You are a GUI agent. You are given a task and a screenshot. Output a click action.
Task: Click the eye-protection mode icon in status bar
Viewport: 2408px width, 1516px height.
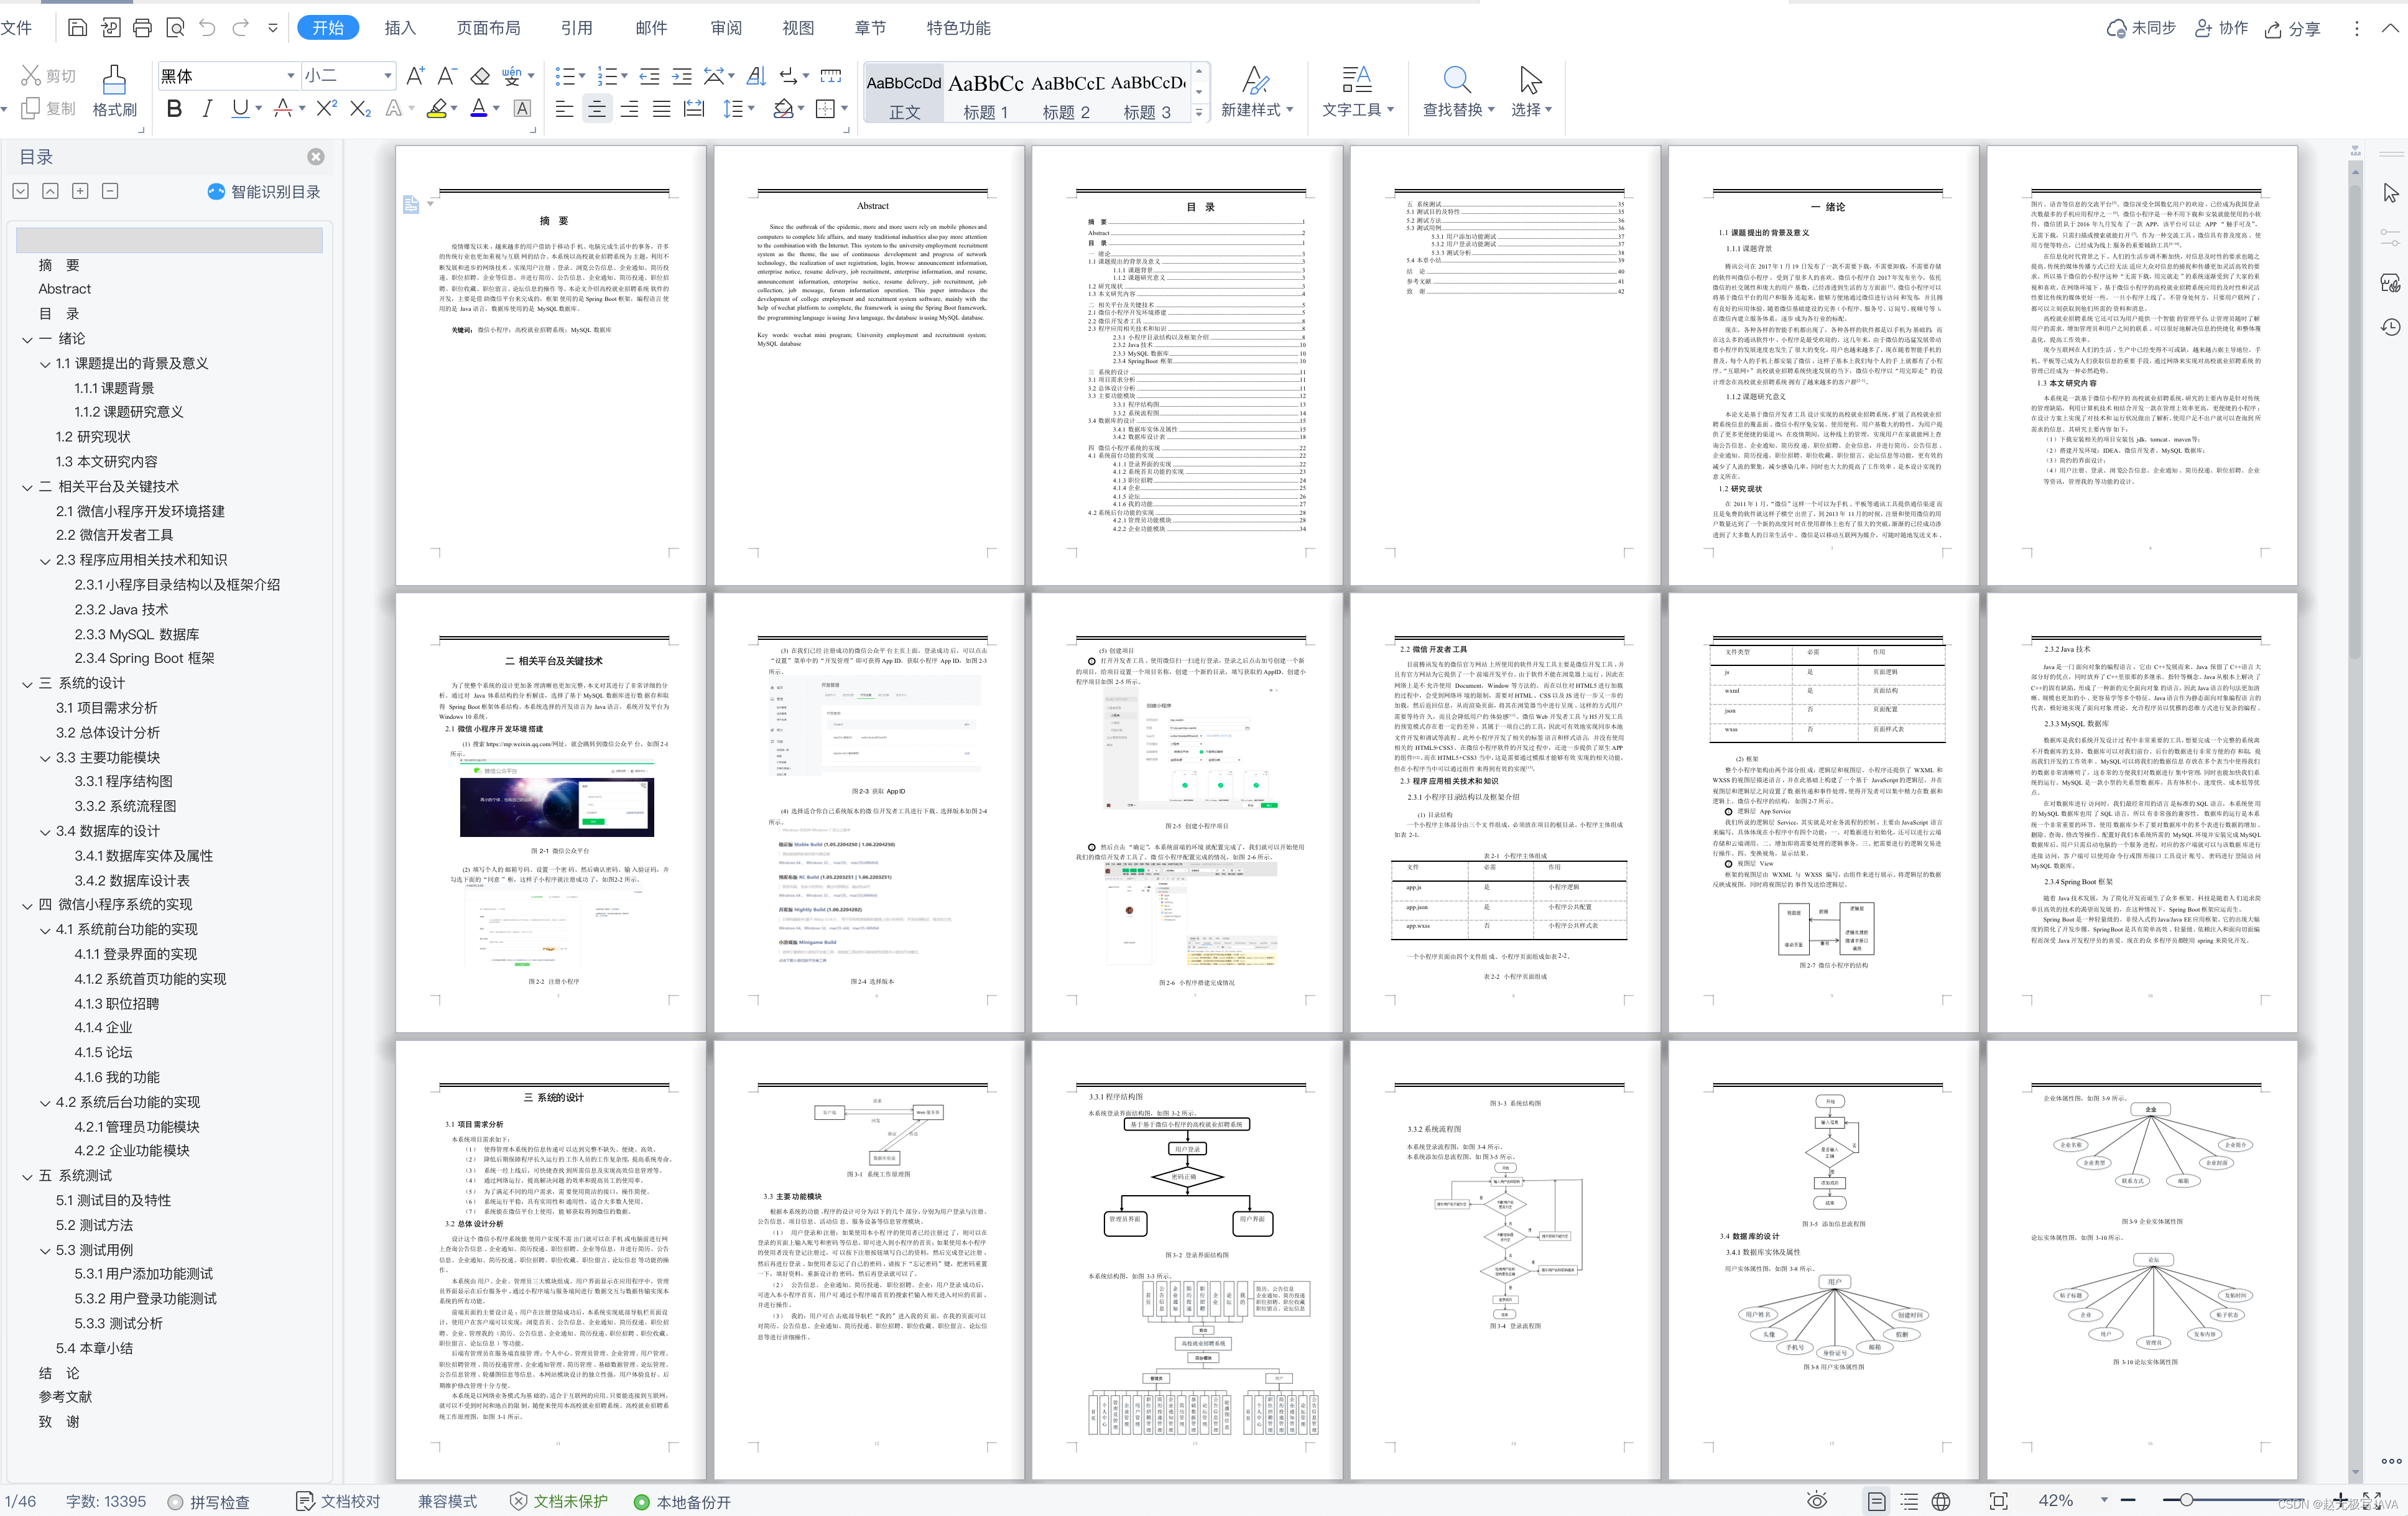[1817, 1500]
